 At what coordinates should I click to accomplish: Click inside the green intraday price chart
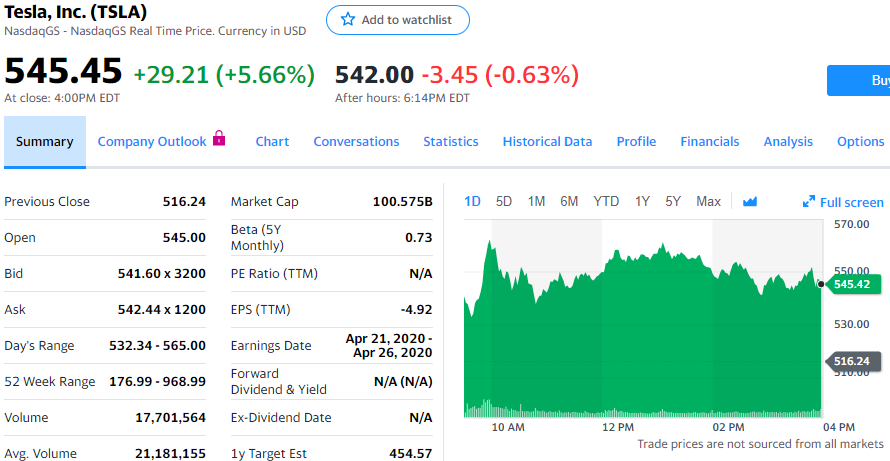[640, 340]
